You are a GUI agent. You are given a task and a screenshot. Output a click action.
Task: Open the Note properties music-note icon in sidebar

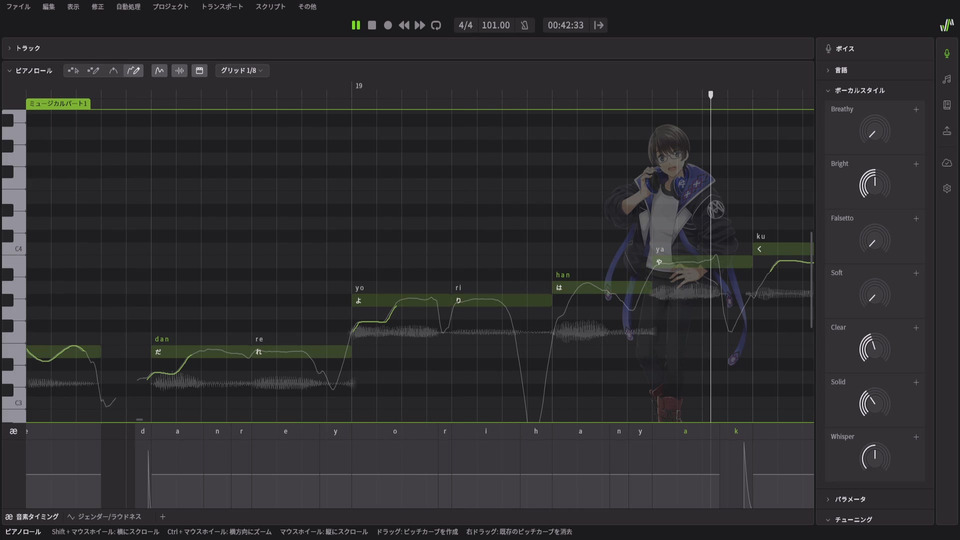(x=947, y=79)
